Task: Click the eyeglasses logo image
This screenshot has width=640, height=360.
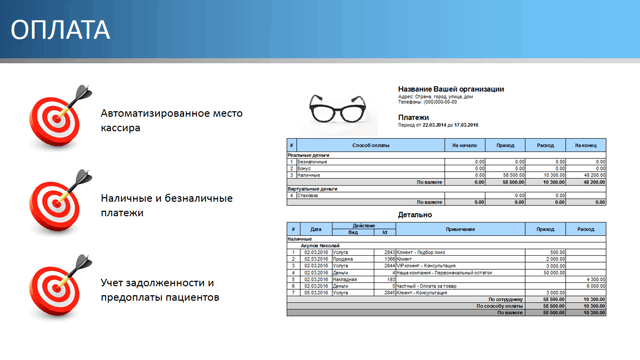Action: [338, 109]
